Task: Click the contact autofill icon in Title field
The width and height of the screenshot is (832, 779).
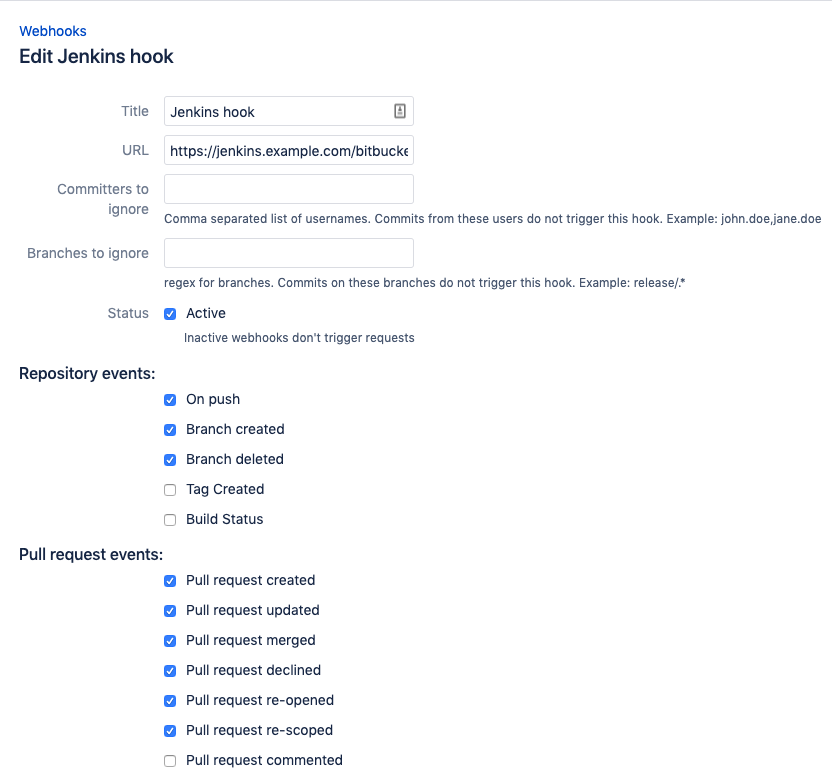Action: point(400,111)
